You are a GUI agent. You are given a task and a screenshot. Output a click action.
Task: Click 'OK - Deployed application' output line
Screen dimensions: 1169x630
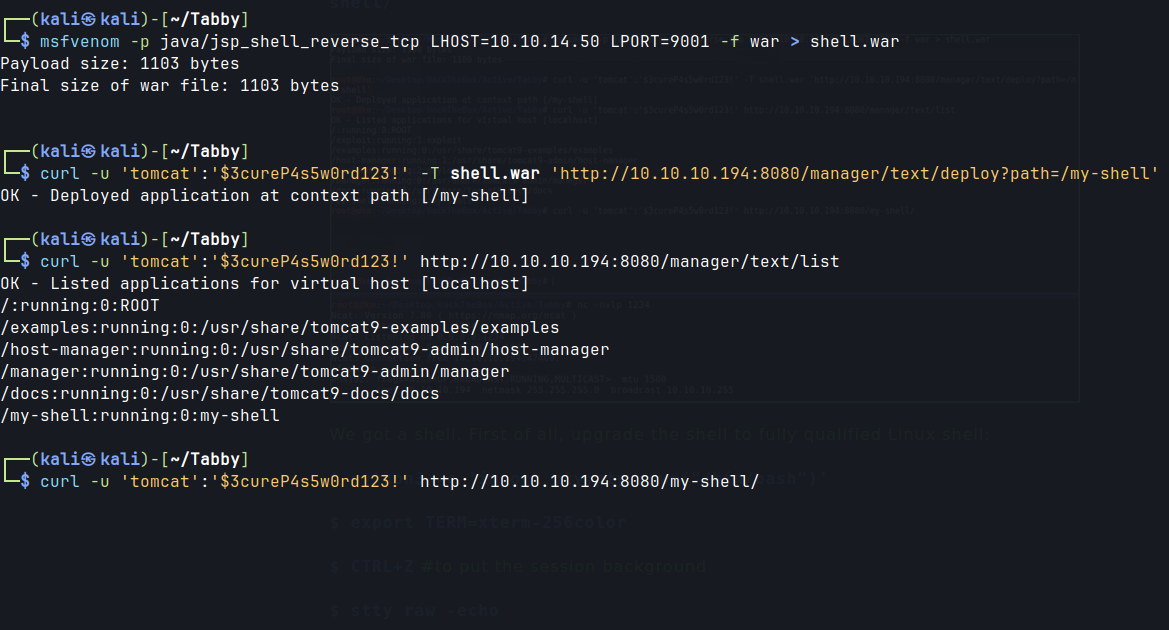(x=265, y=196)
